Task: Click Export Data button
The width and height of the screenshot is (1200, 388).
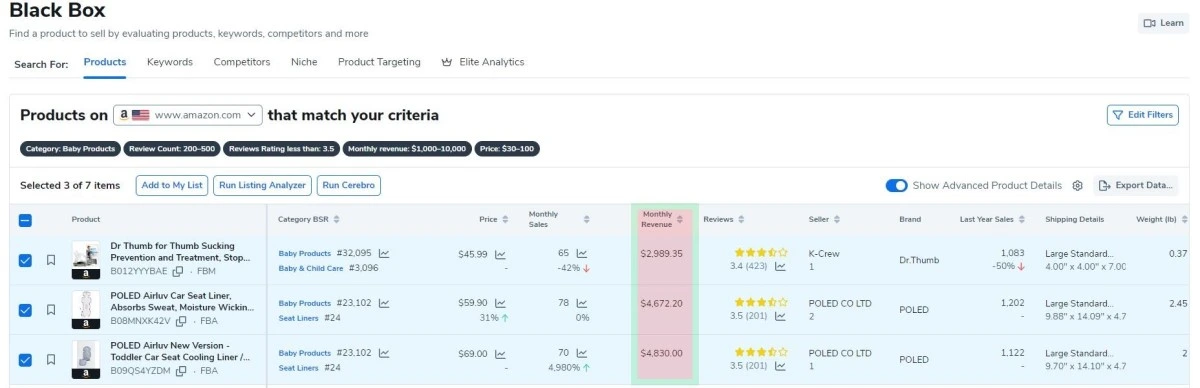Action: click(1135, 185)
